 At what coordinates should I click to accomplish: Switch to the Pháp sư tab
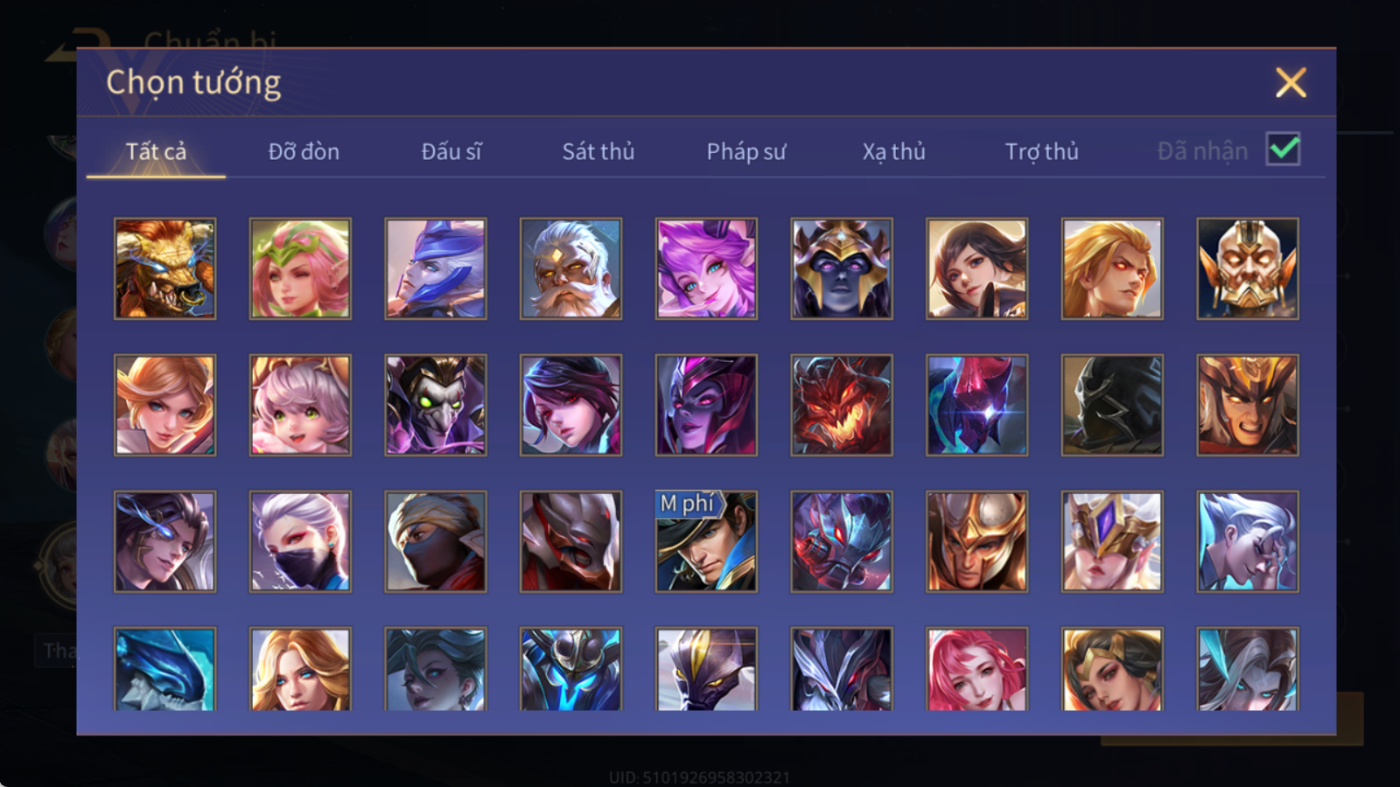tap(746, 152)
